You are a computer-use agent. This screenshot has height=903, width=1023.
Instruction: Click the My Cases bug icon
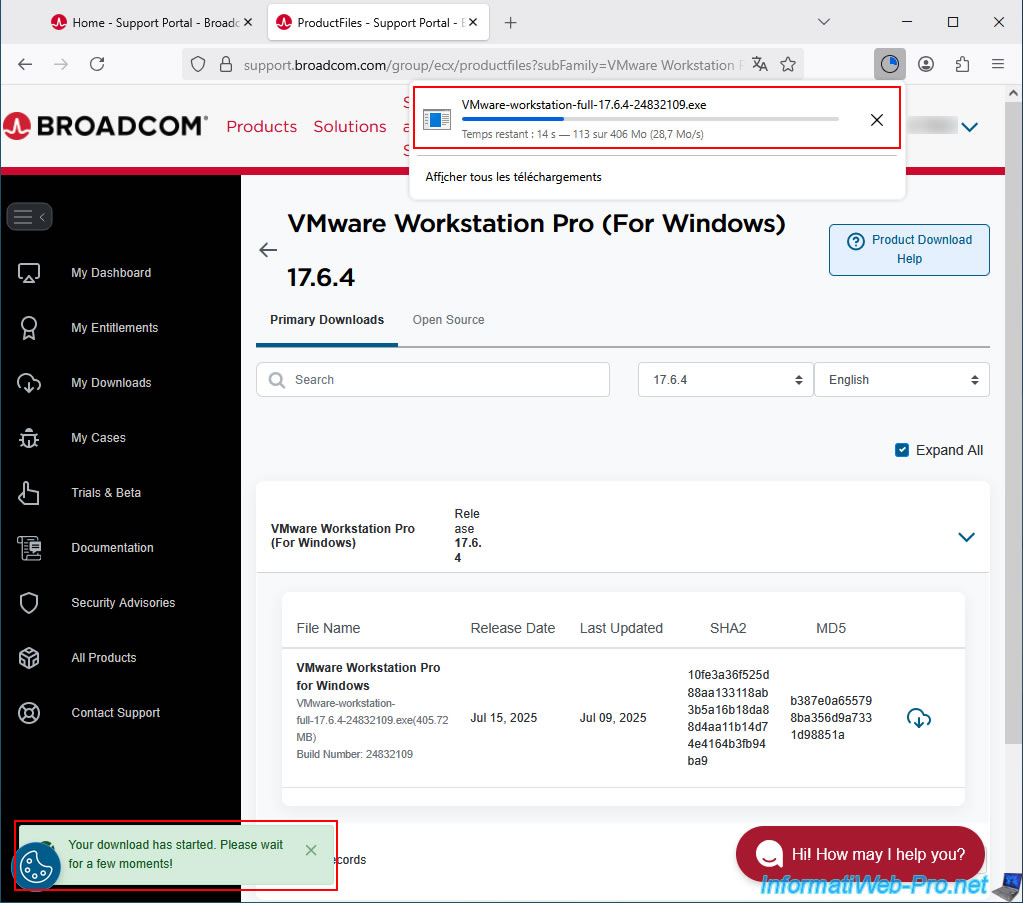(29, 438)
